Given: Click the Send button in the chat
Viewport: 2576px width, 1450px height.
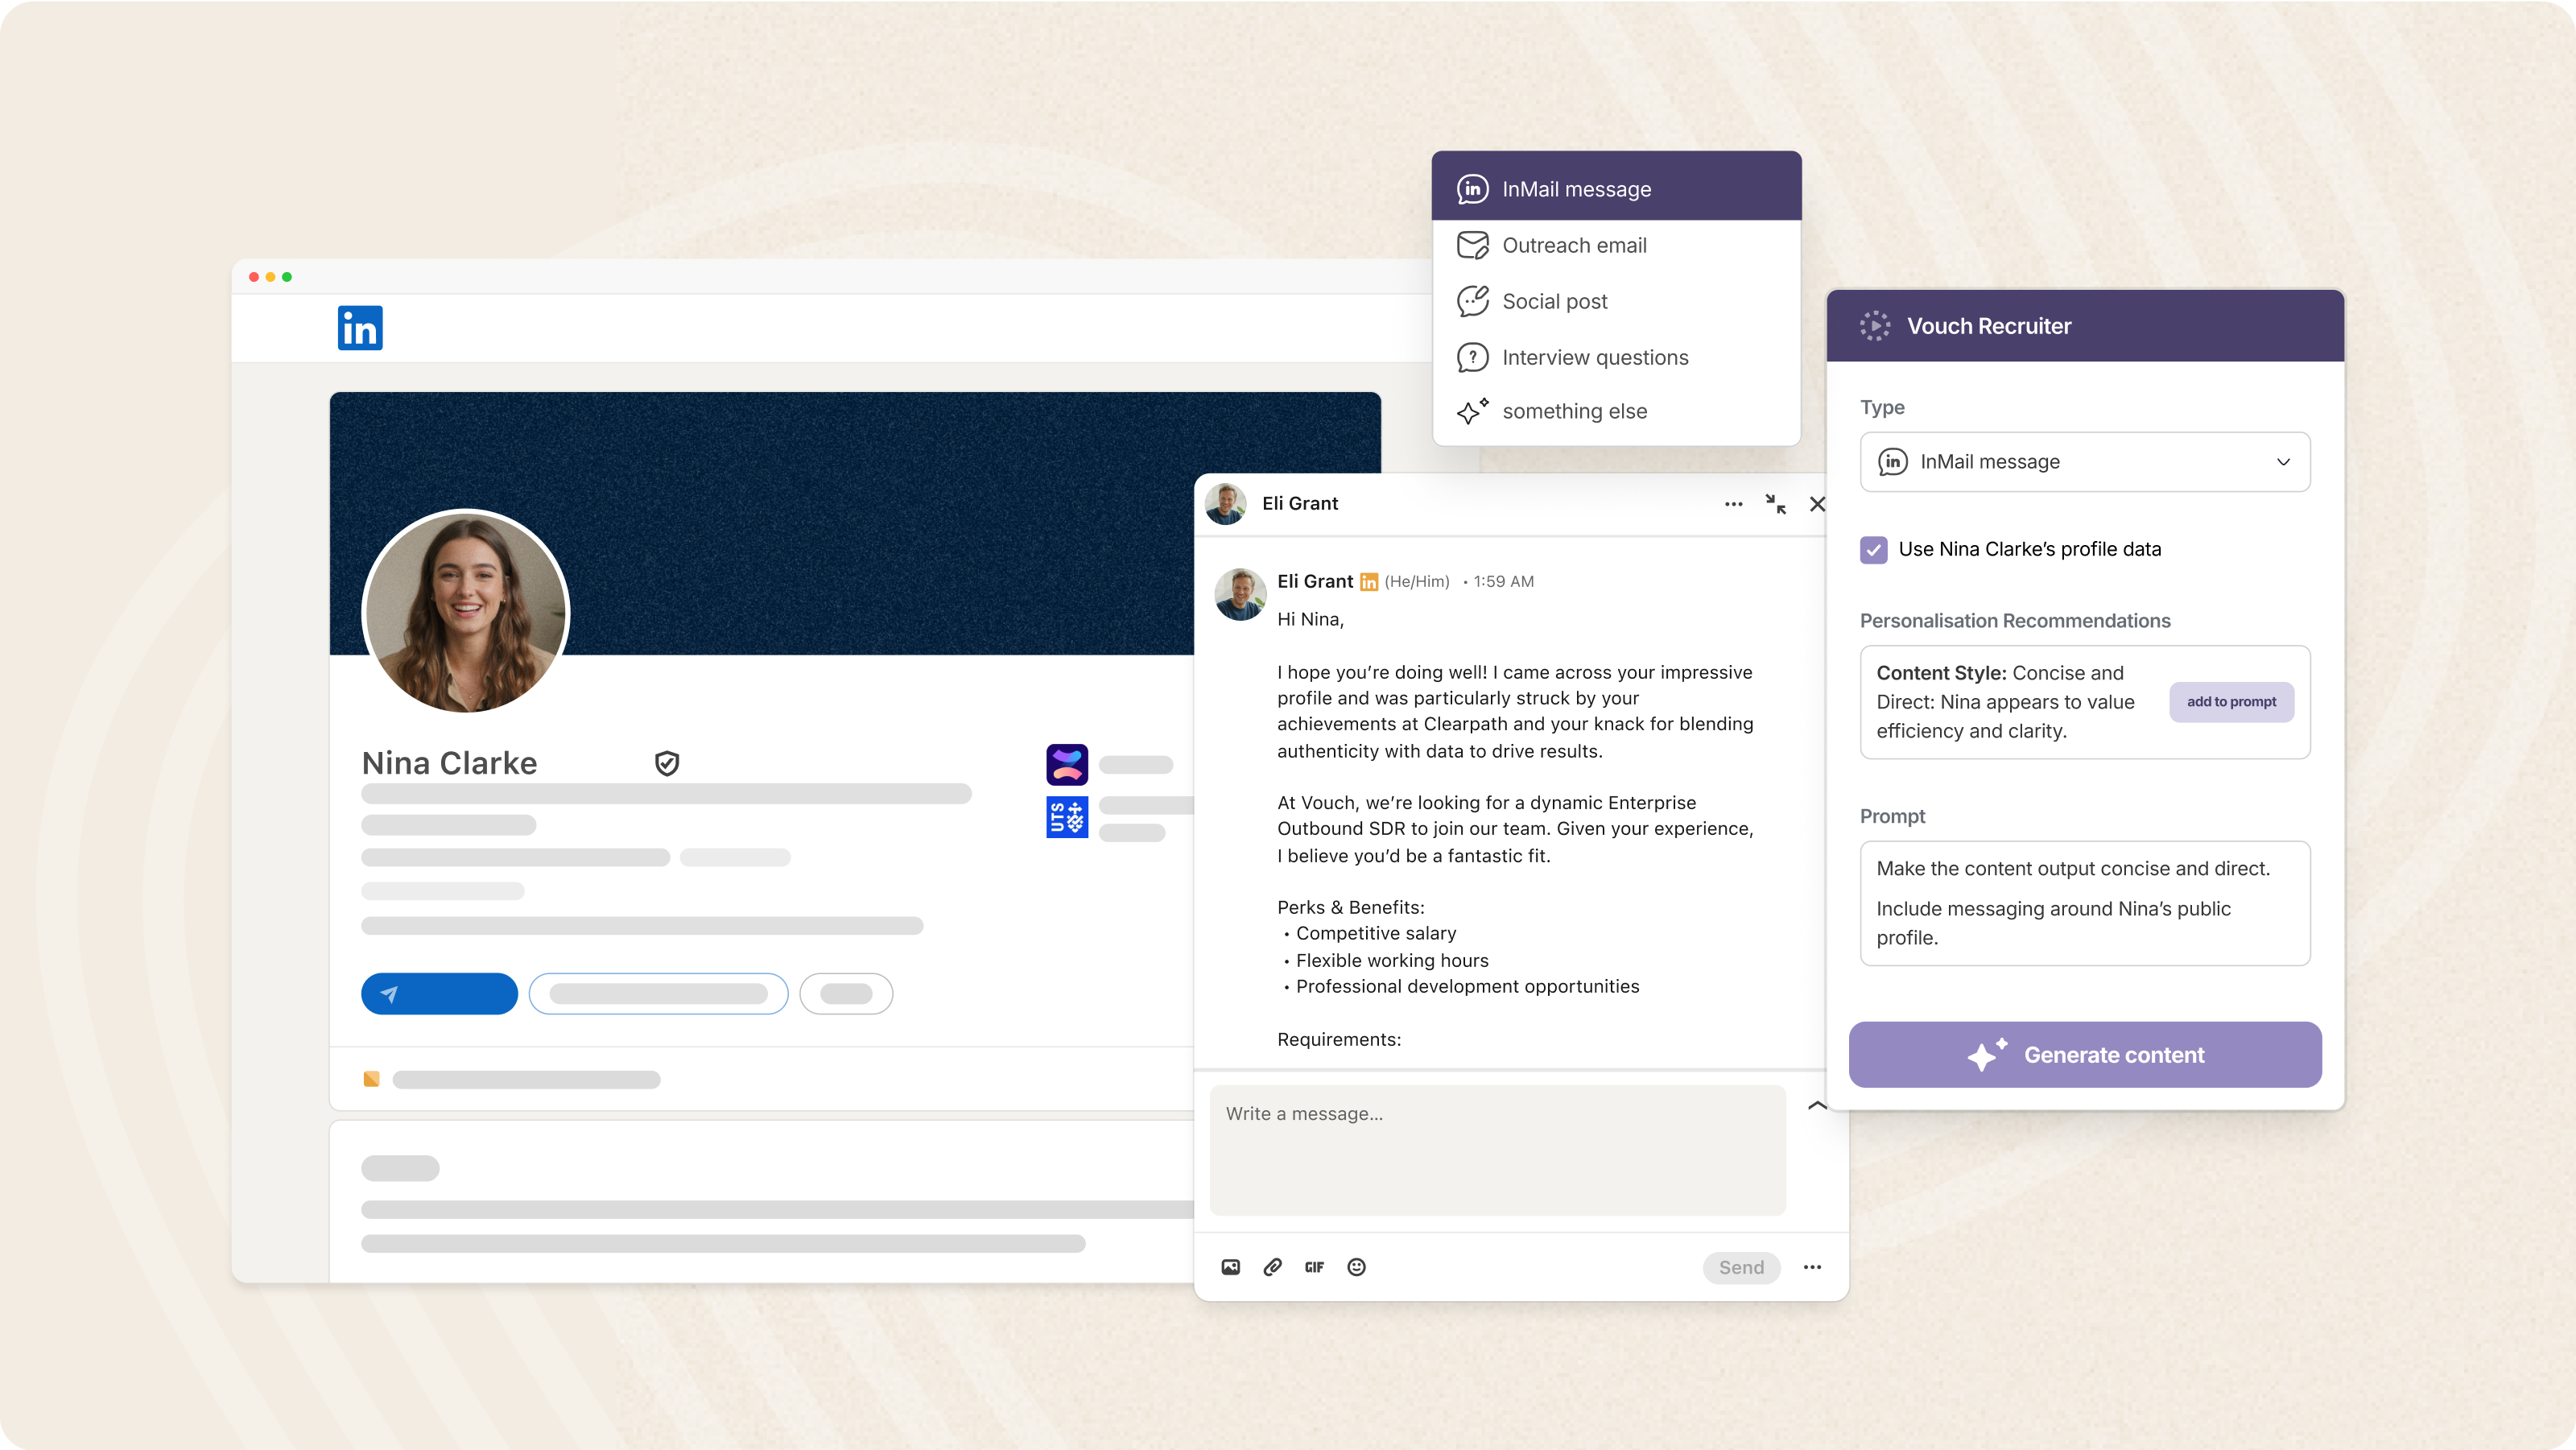Looking at the screenshot, I should (x=1741, y=1267).
